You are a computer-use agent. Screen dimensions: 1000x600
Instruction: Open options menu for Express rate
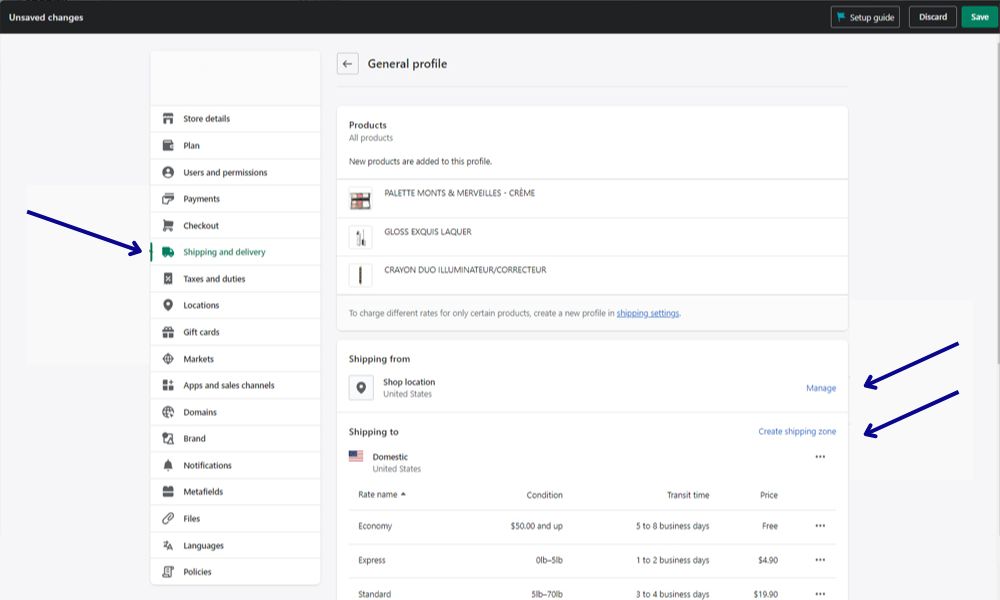[820, 560]
